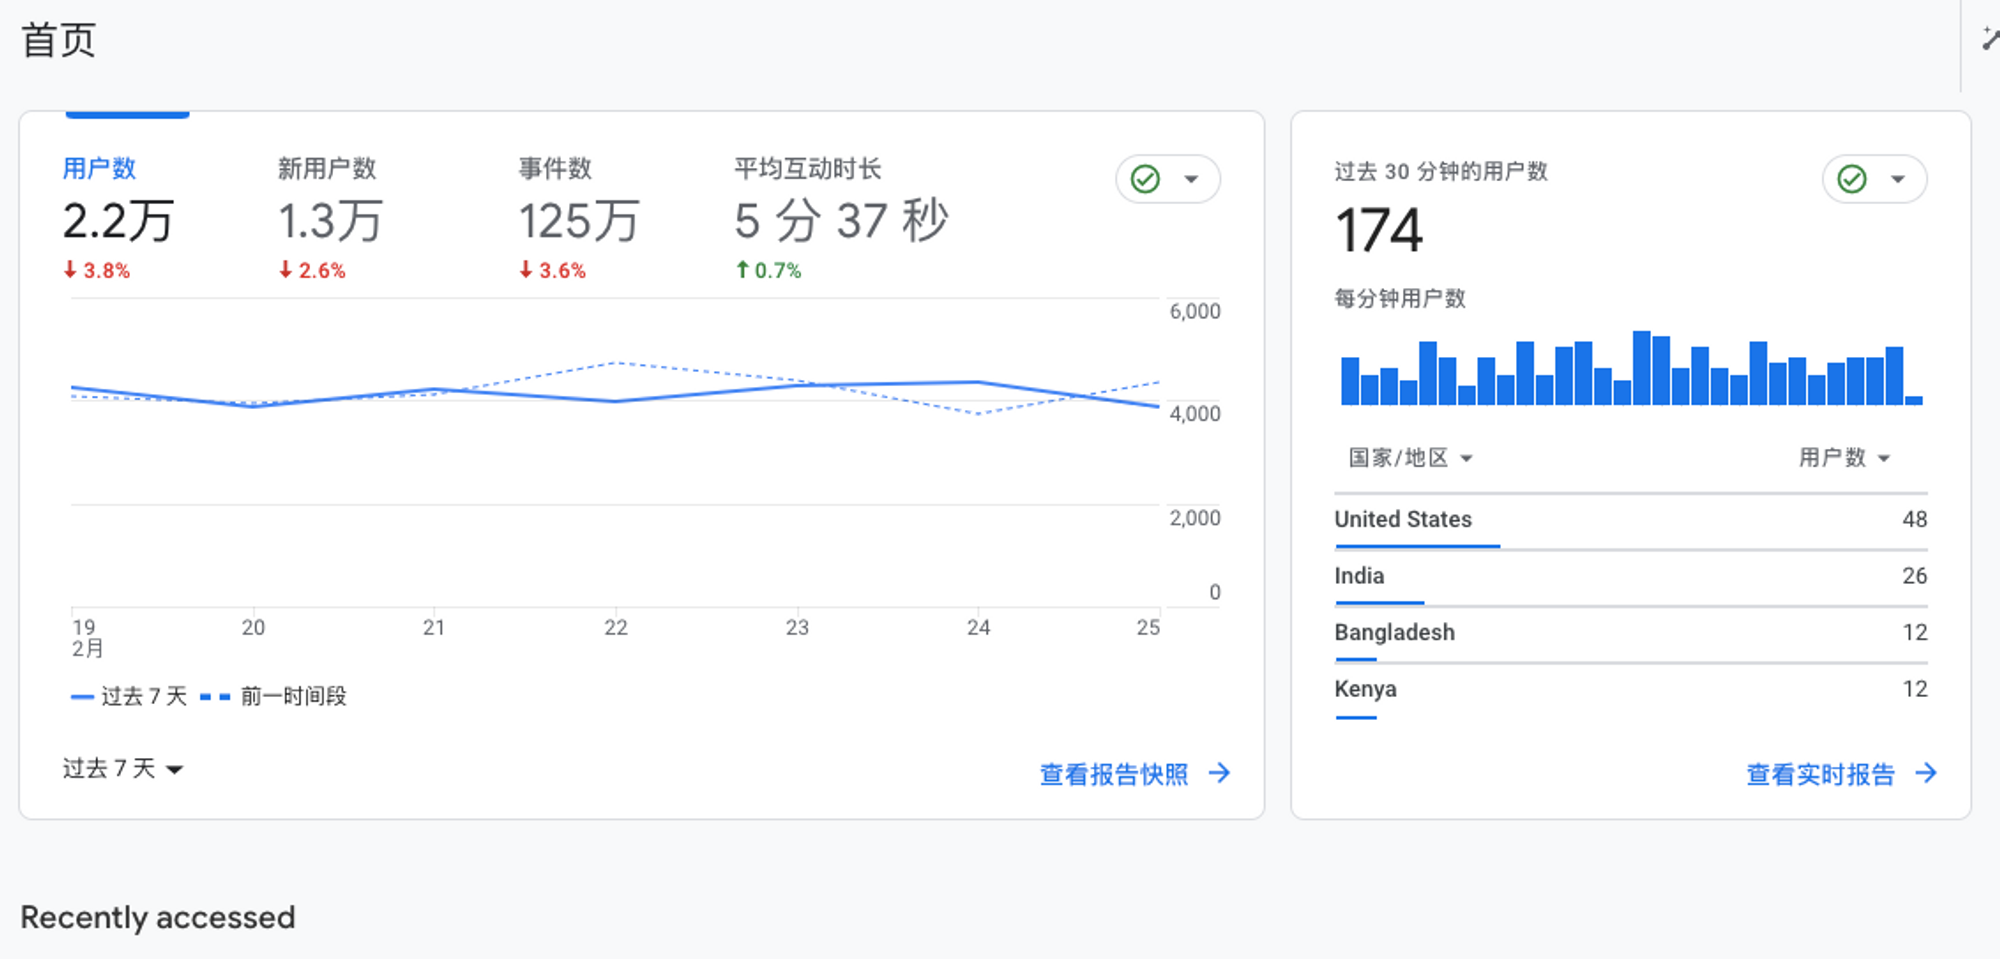Open dropdown arrow beside realtime card check icon
Viewport: 2000px width, 959px height.
tap(1898, 180)
